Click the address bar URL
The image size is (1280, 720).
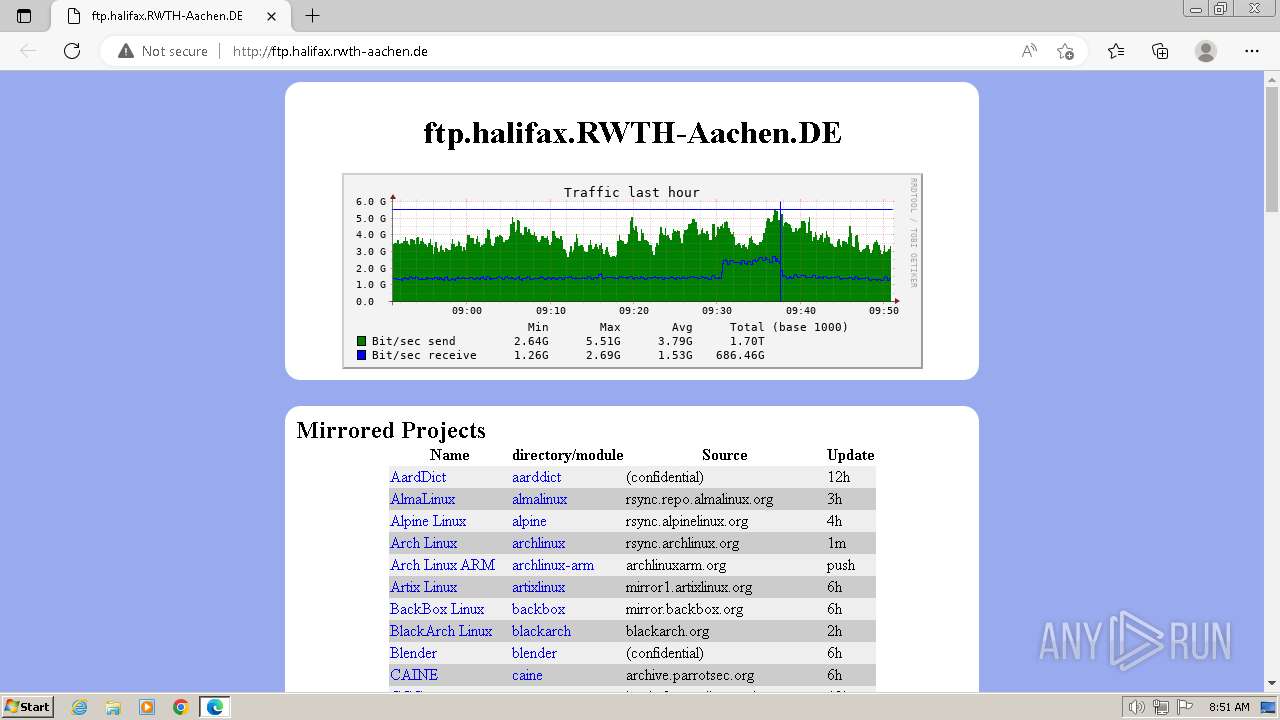330,51
